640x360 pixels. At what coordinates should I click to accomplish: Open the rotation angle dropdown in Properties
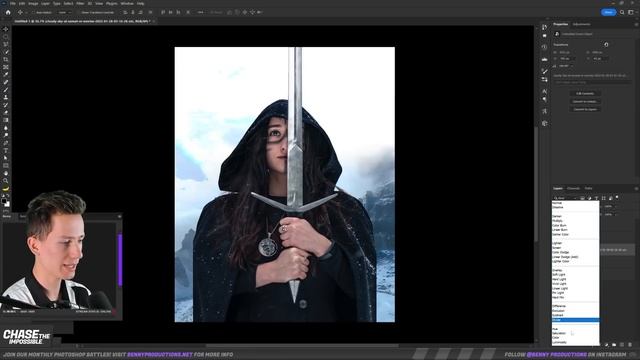pos(567,66)
